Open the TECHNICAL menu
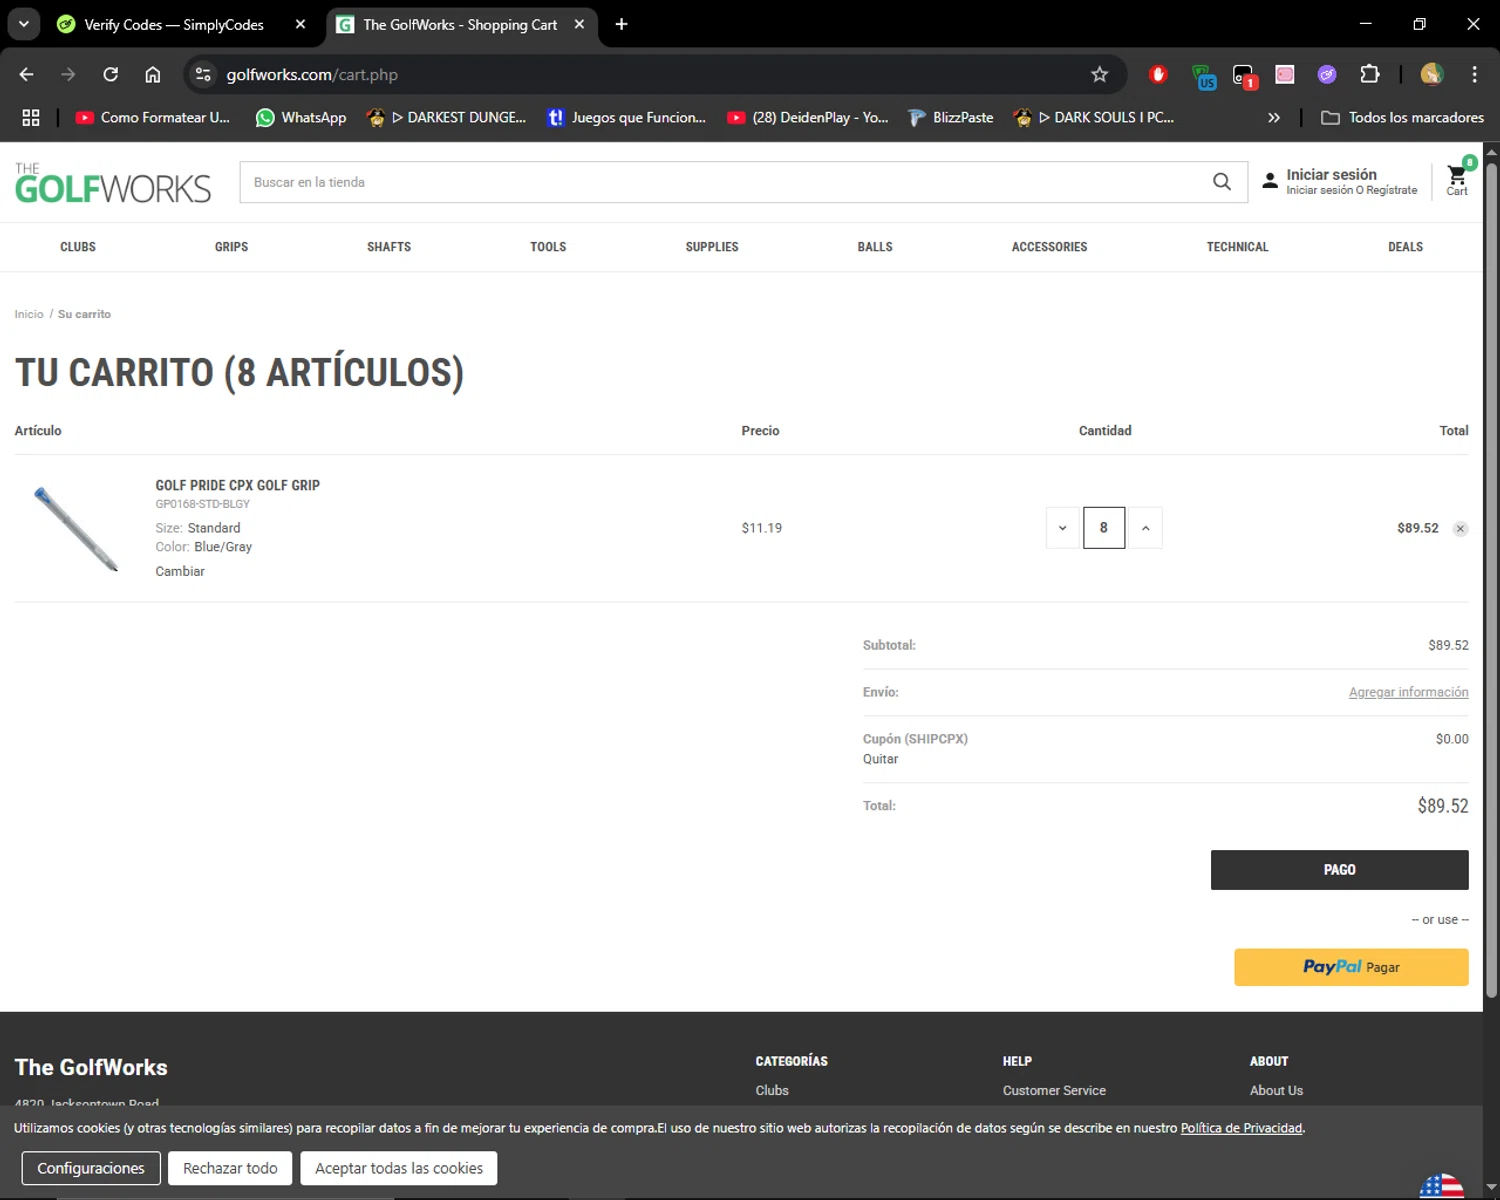 tap(1237, 247)
